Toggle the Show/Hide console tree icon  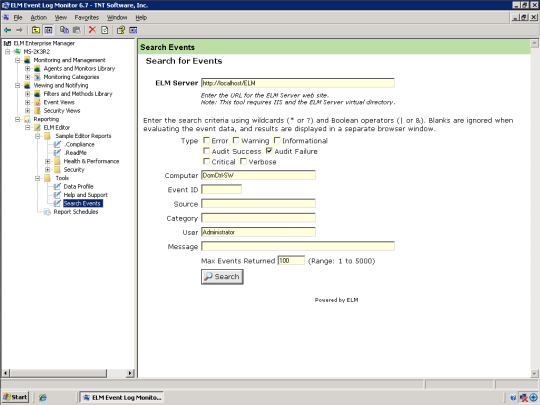[48, 30]
